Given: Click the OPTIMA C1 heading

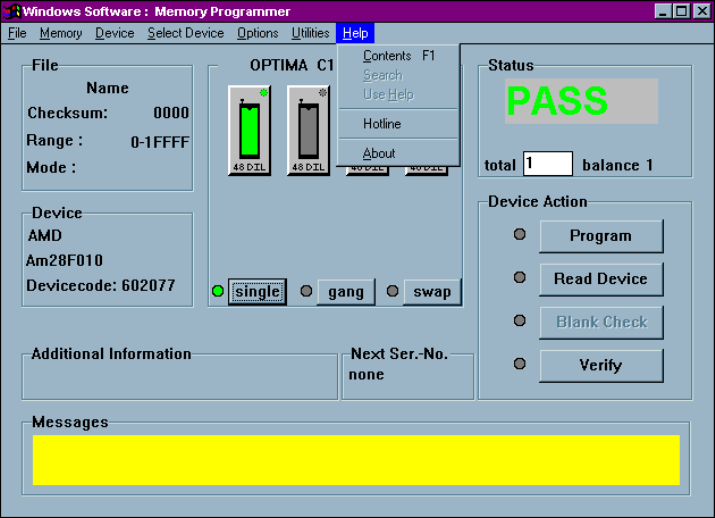Looking at the screenshot, I should point(292,65).
